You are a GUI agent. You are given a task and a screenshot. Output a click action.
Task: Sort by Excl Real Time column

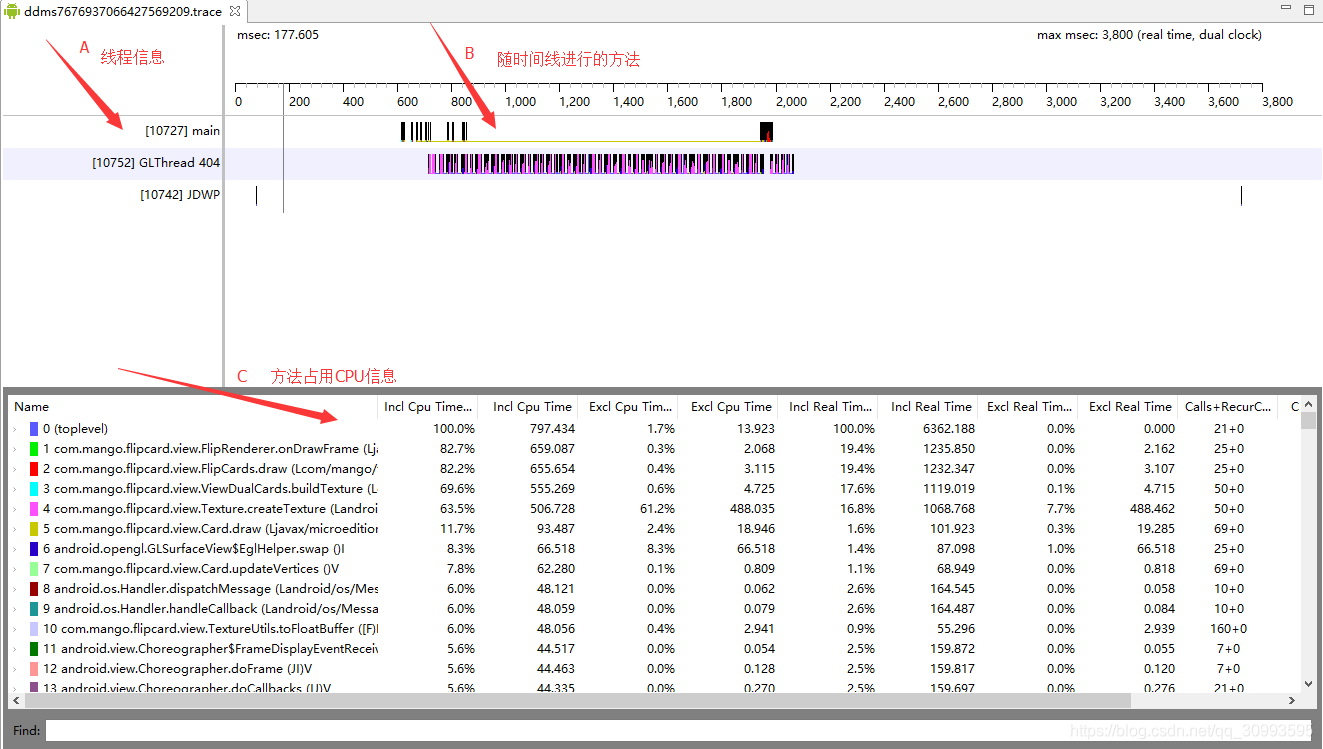pyautogui.click(x=1128, y=407)
